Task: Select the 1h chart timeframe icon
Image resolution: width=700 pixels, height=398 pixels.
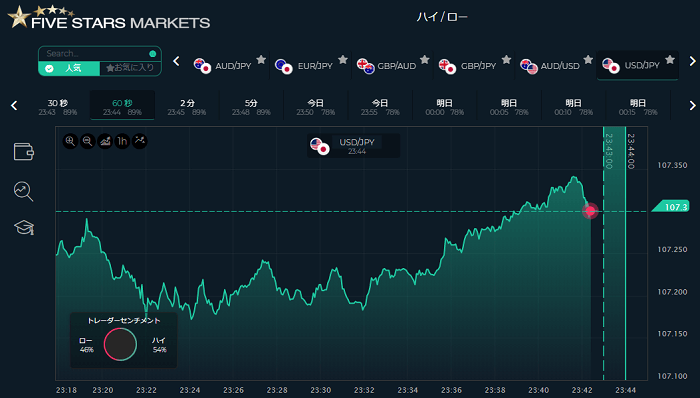Action: (122, 141)
